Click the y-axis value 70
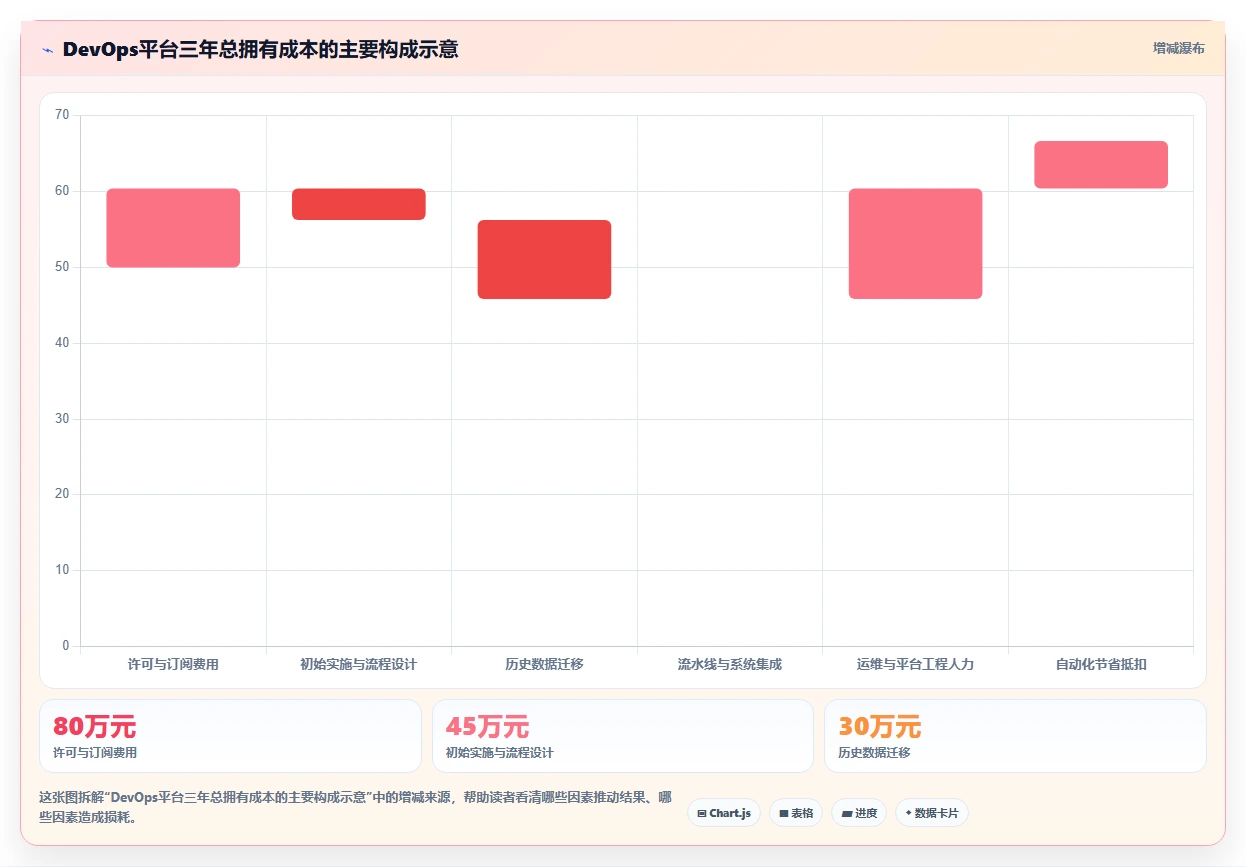 pyautogui.click(x=62, y=115)
